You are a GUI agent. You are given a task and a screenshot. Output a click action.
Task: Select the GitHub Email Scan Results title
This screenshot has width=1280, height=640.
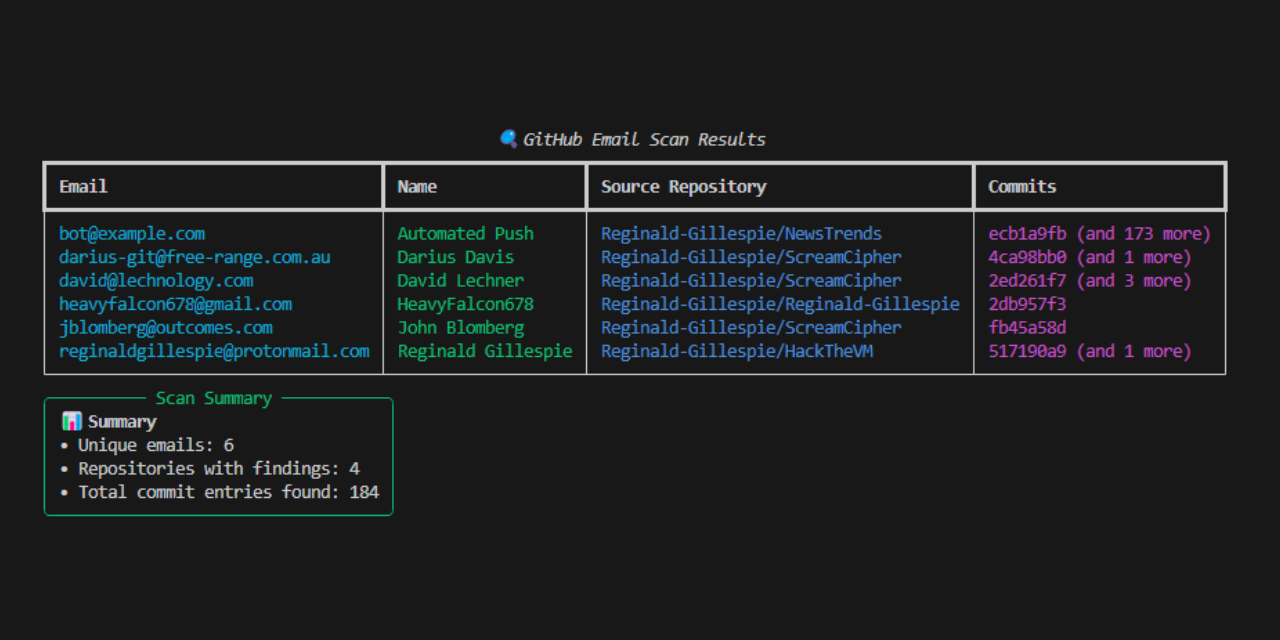click(644, 139)
